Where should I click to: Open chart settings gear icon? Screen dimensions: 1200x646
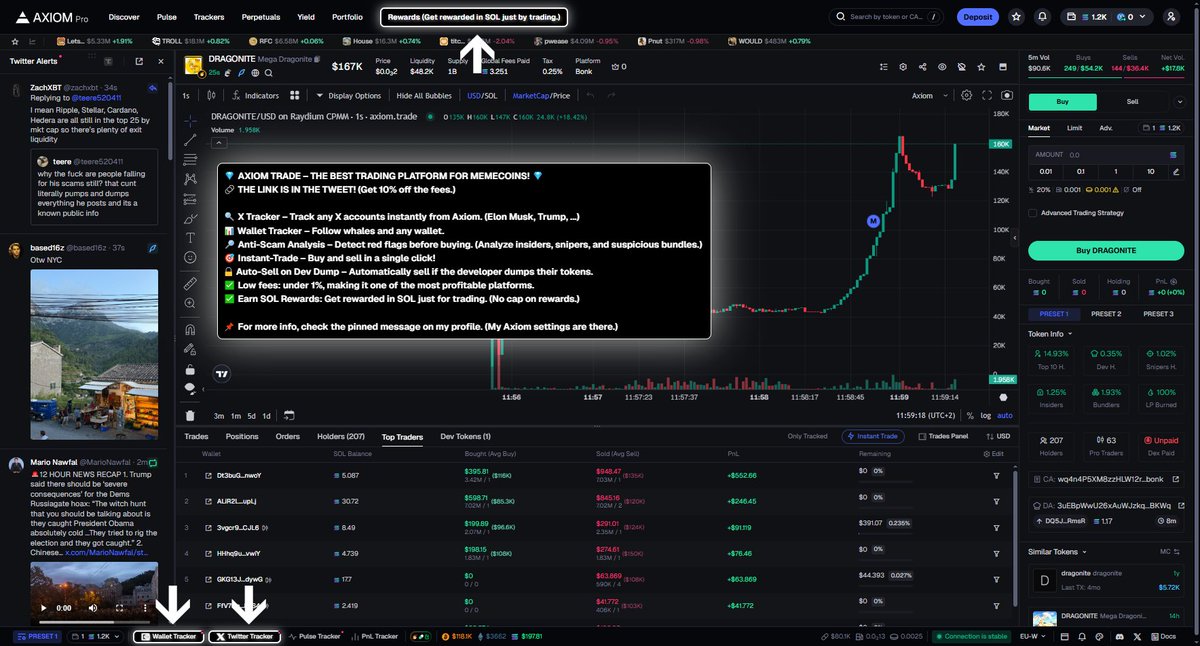(x=966, y=95)
